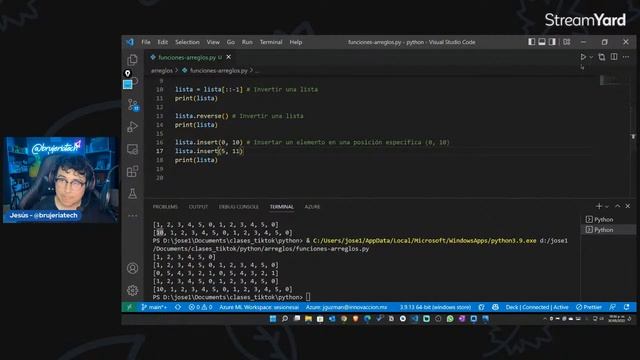Image resolution: width=640 pixels, height=360 pixels.
Task: Switch to DEBUG CONSOLE panel tab
Action: coord(239,207)
